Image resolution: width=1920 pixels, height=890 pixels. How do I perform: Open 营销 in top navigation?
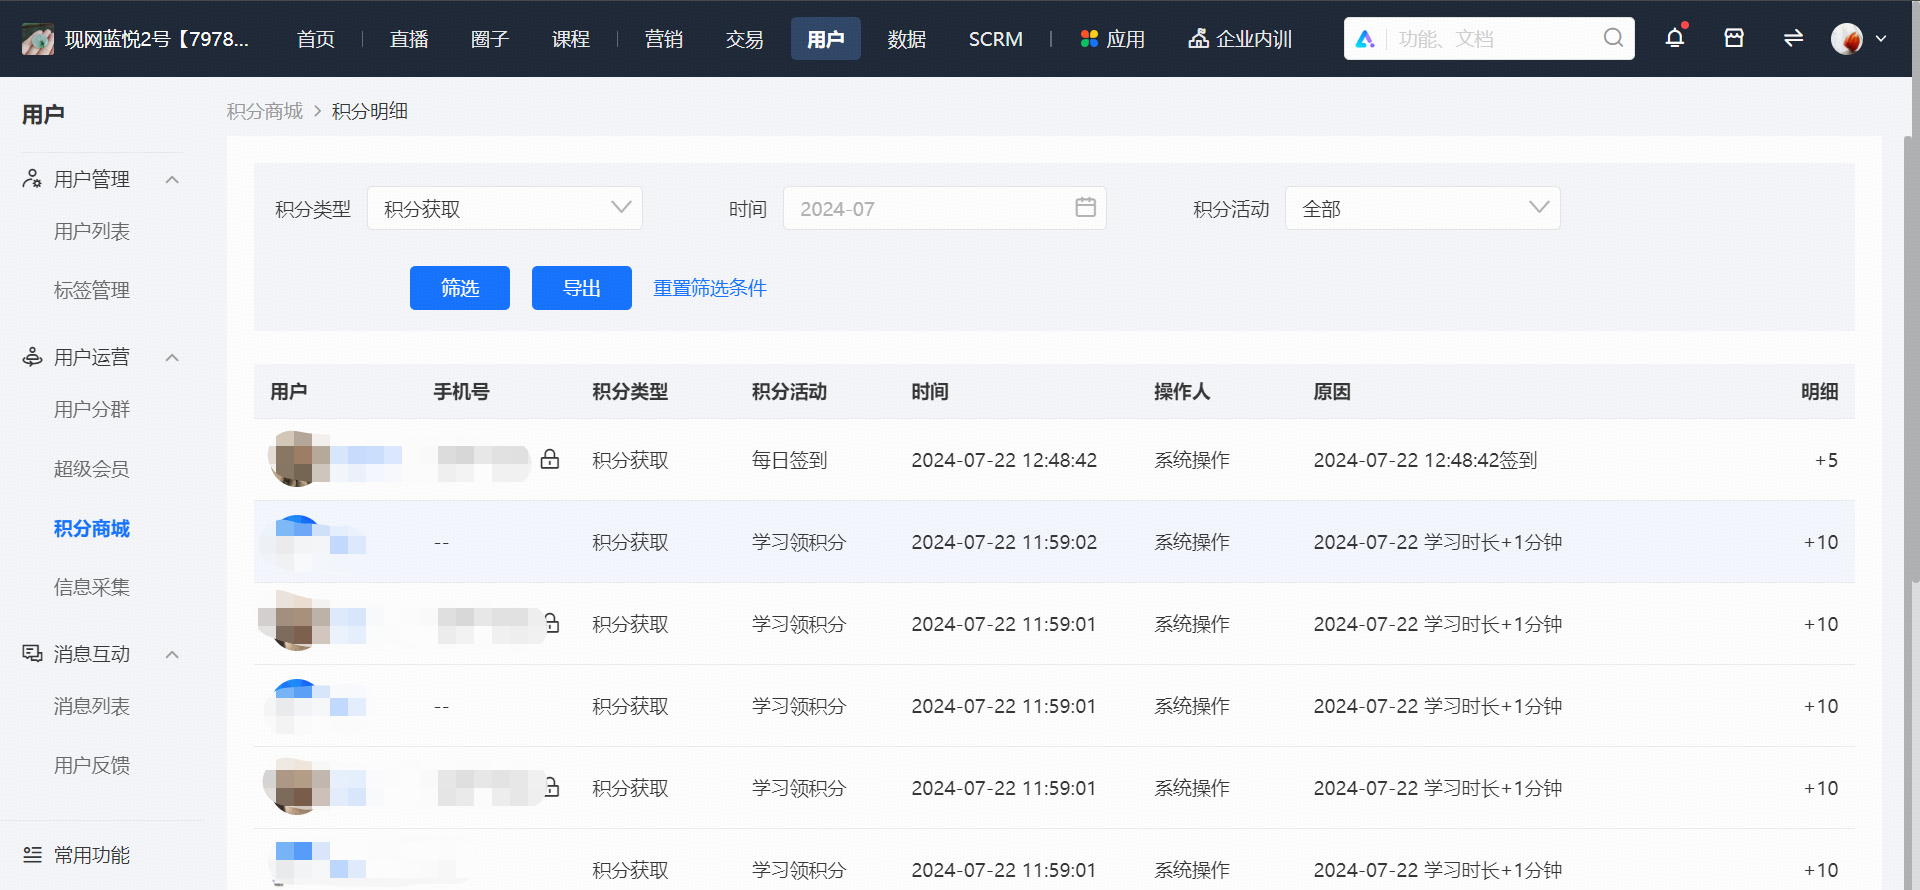664,39
